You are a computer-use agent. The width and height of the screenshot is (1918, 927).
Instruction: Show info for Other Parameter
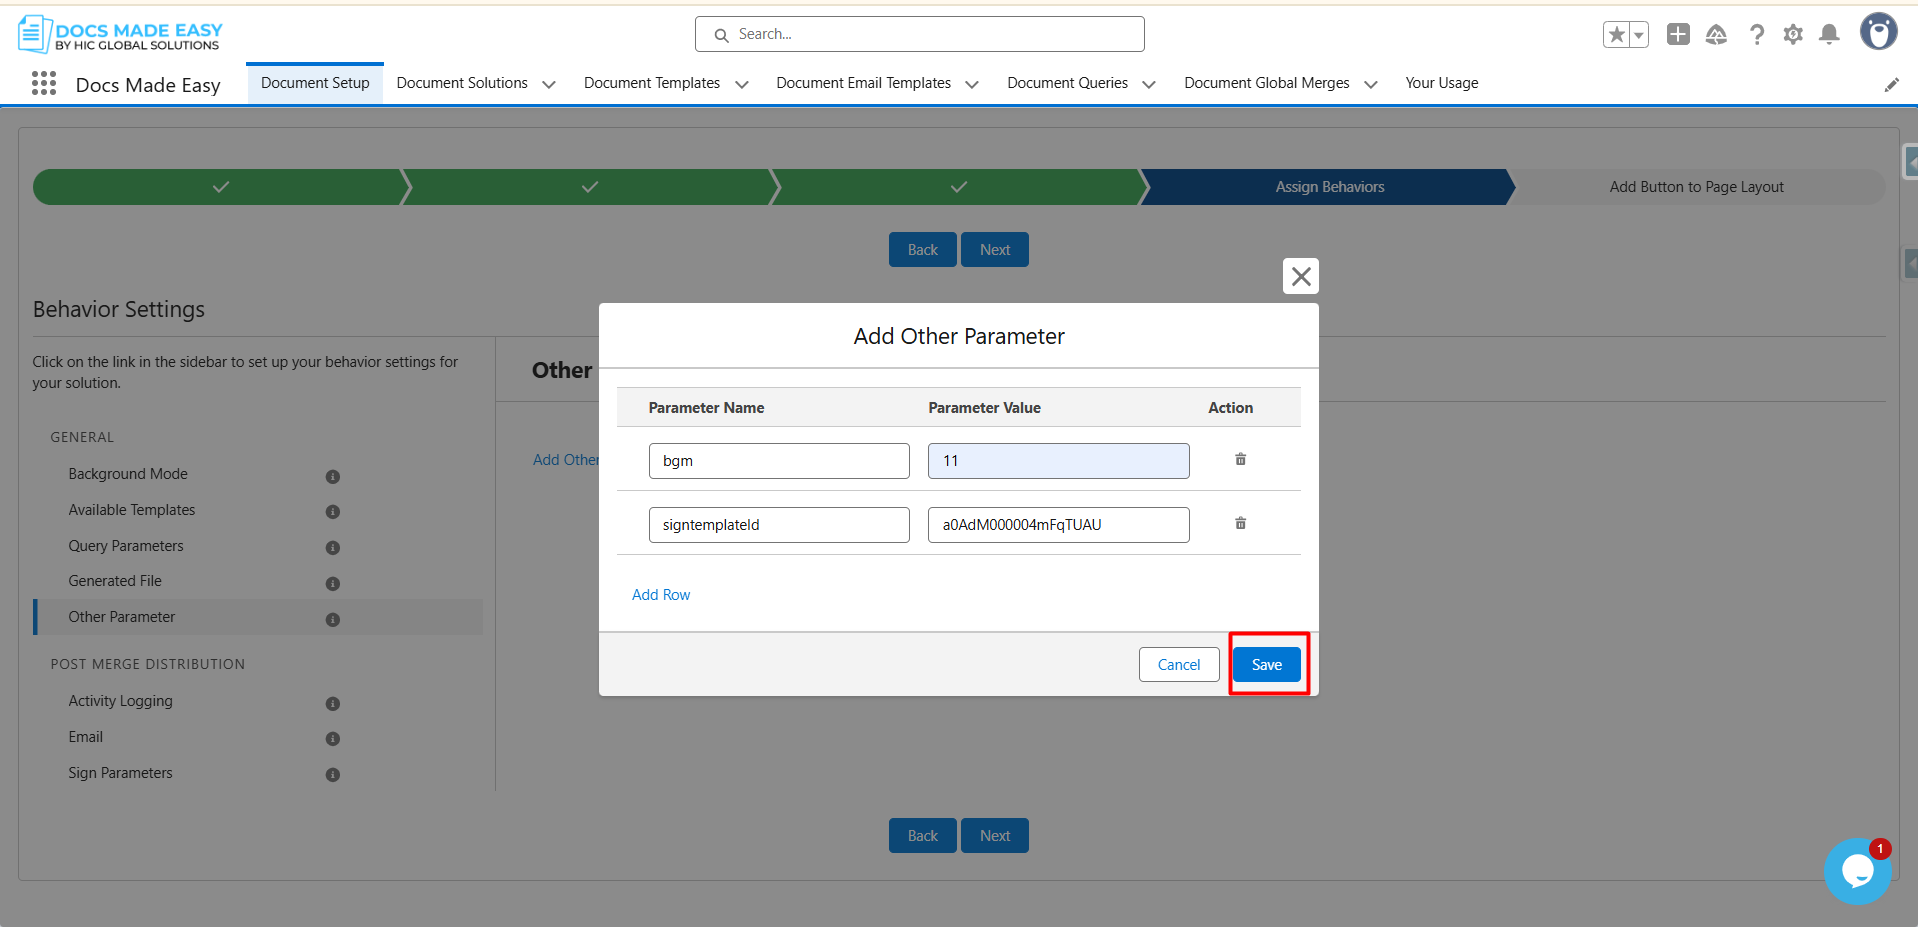click(333, 620)
